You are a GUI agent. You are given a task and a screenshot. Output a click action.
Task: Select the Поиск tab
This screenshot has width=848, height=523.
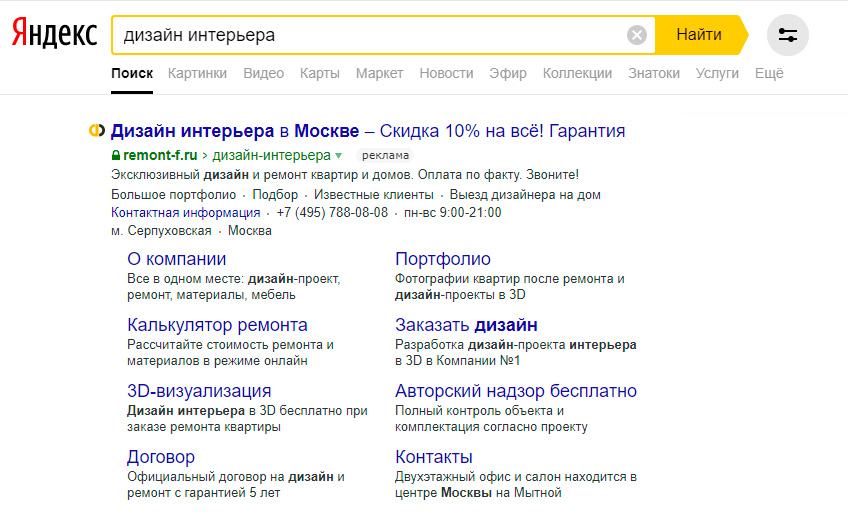[x=132, y=73]
